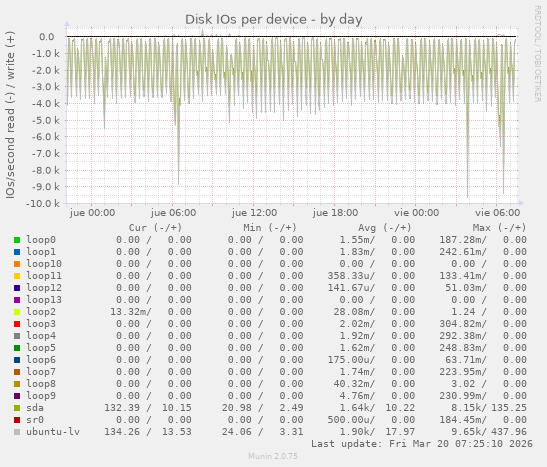Click the loop10 orange legend swatch

tap(17, 264)
